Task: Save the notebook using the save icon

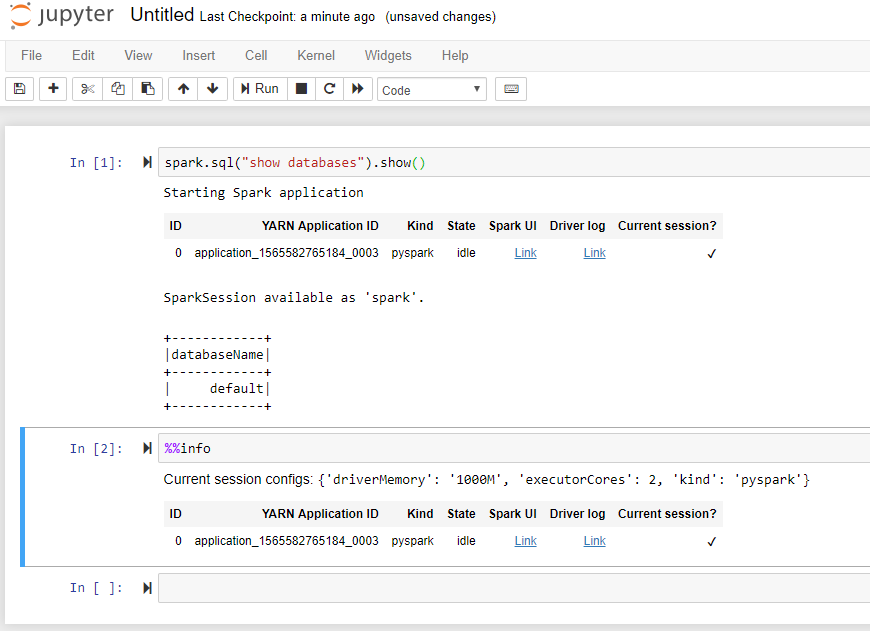Action: pos(19,88)
